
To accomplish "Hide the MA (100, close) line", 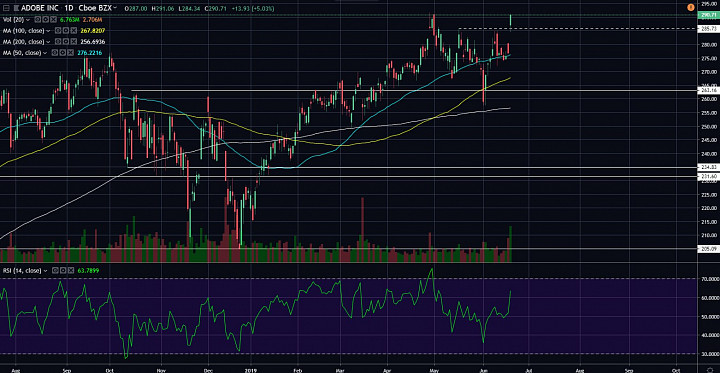I will (x=58, y=31).
